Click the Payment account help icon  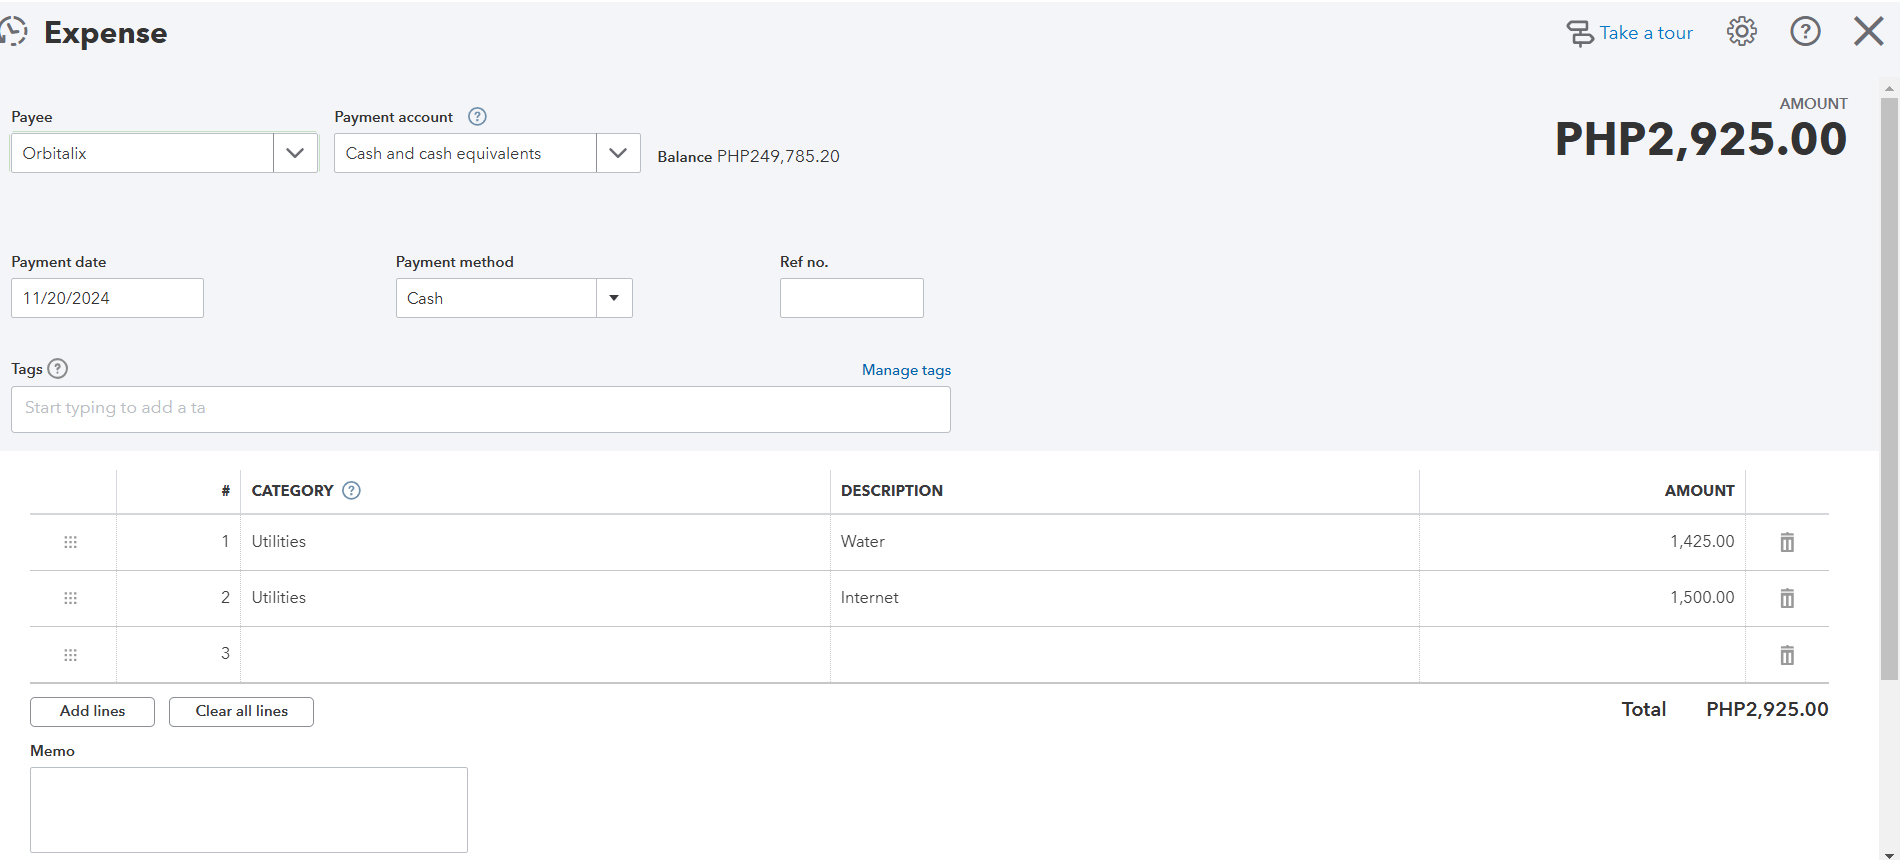477,117
